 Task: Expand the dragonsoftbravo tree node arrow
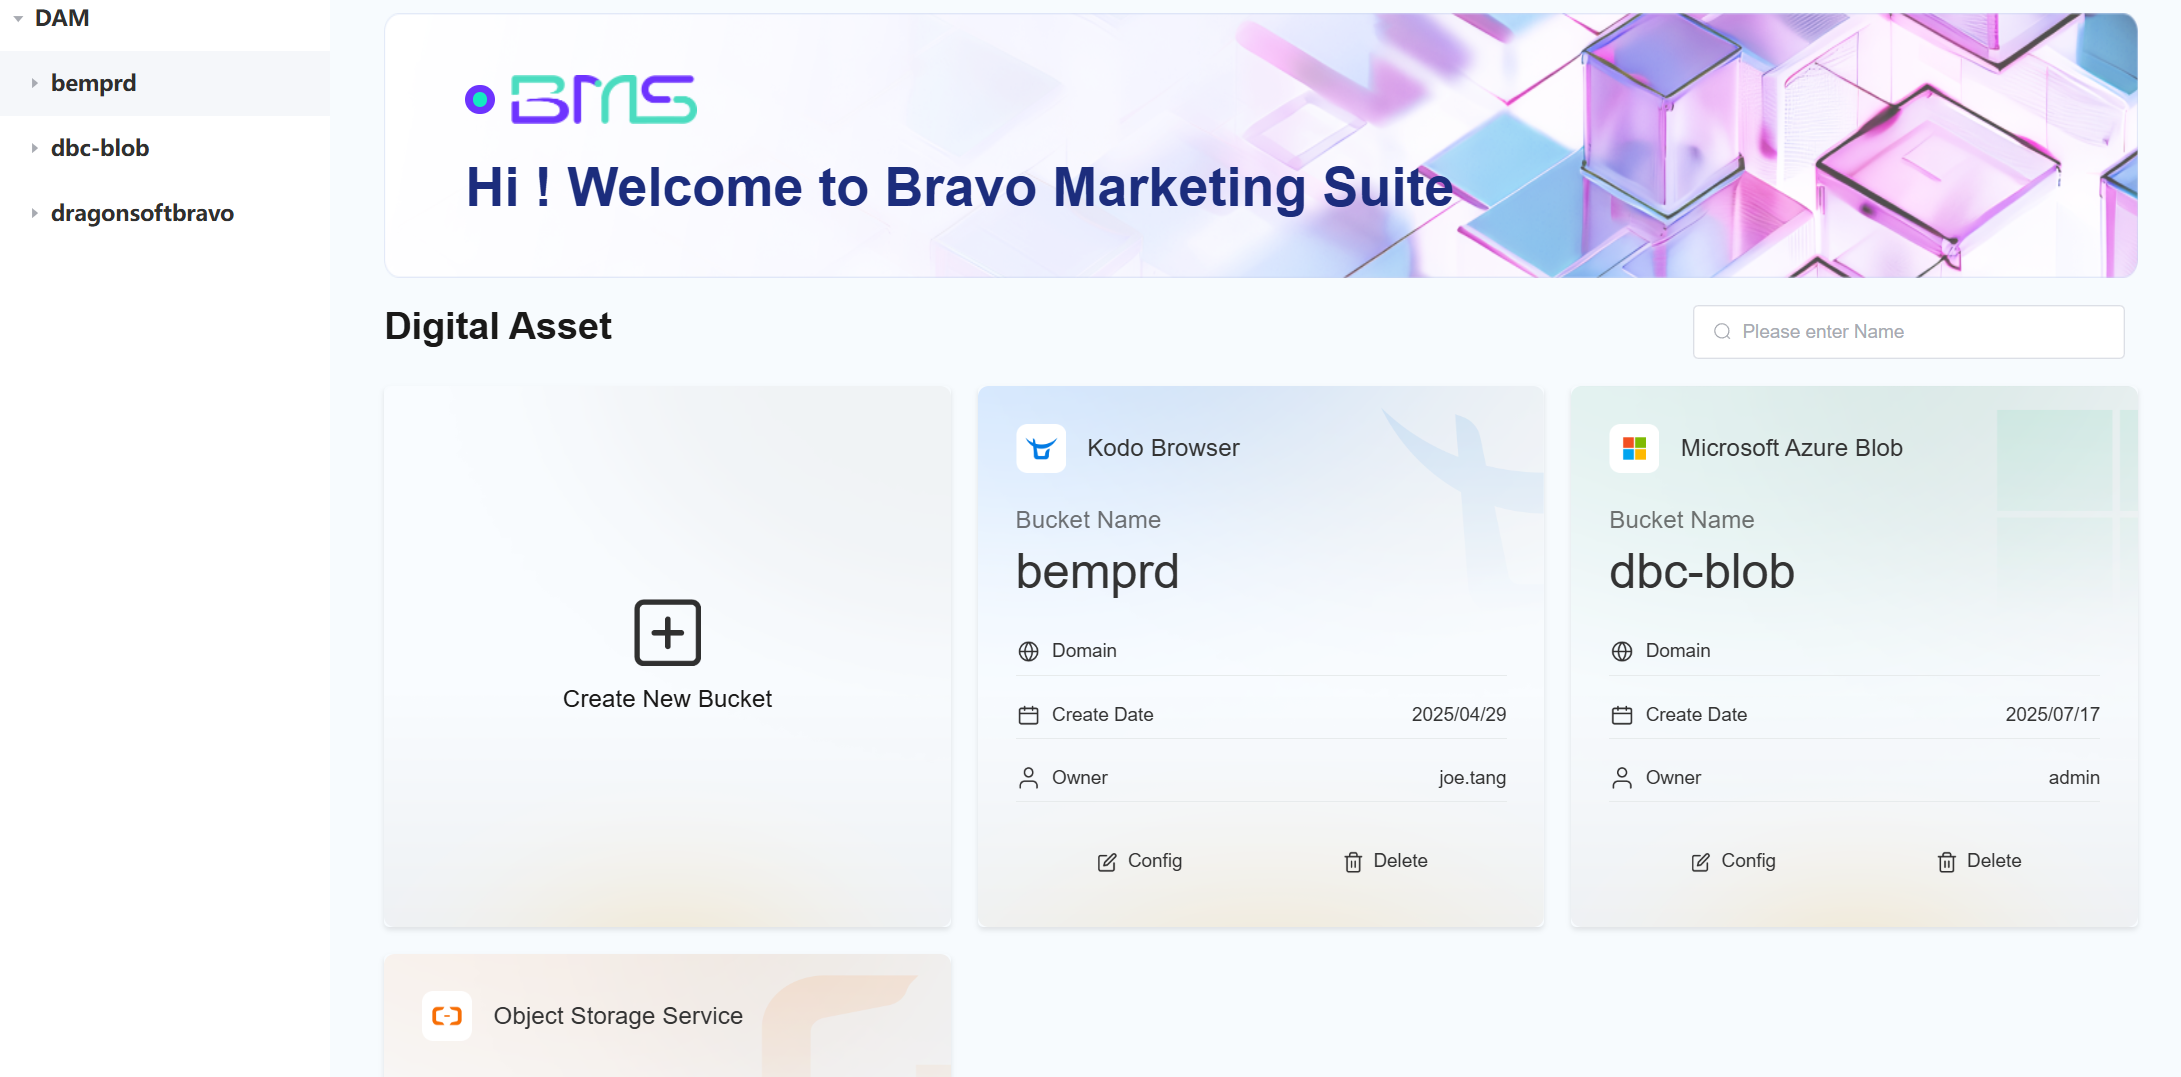[x=34, y=213]
